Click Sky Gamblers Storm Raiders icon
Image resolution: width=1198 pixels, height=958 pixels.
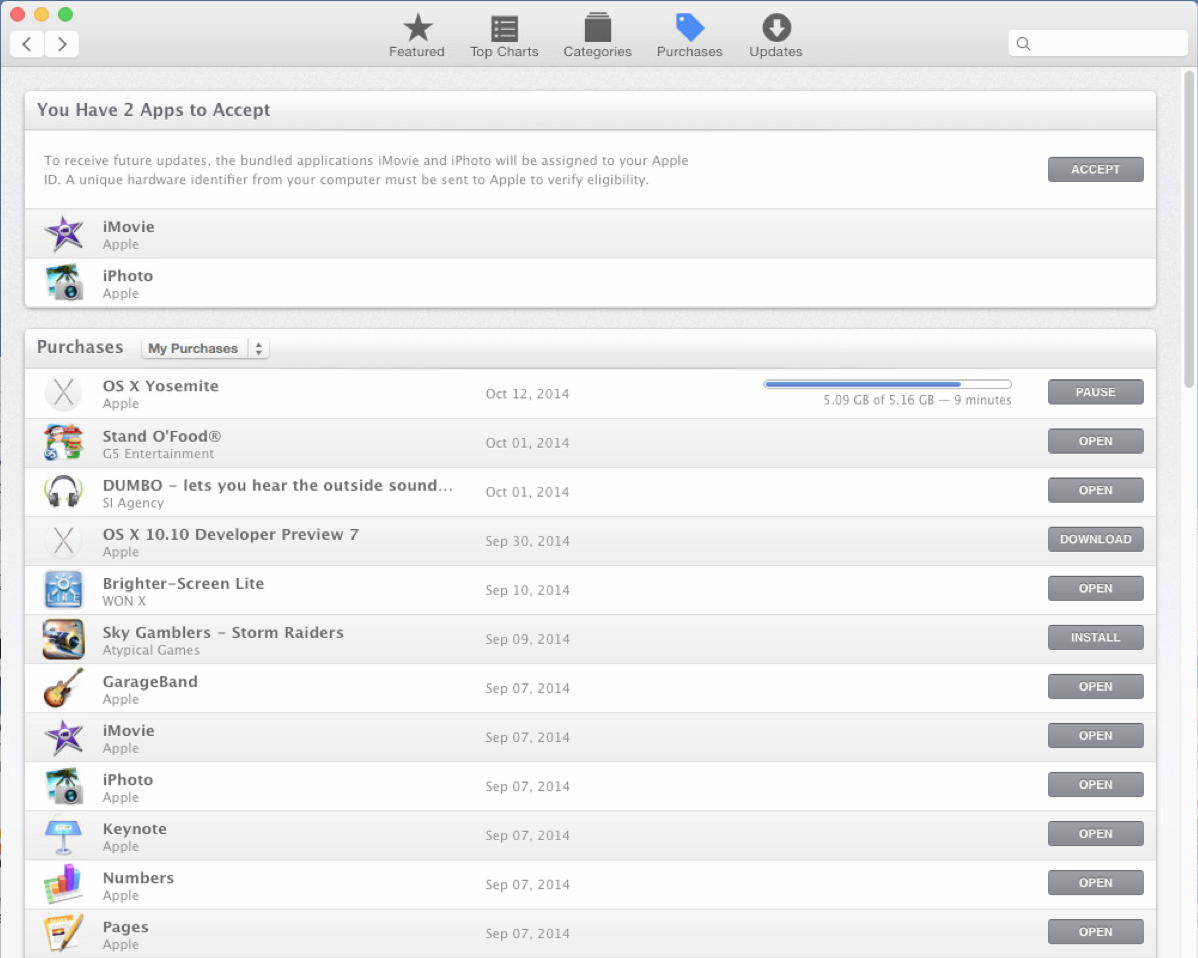pos(64,639)
